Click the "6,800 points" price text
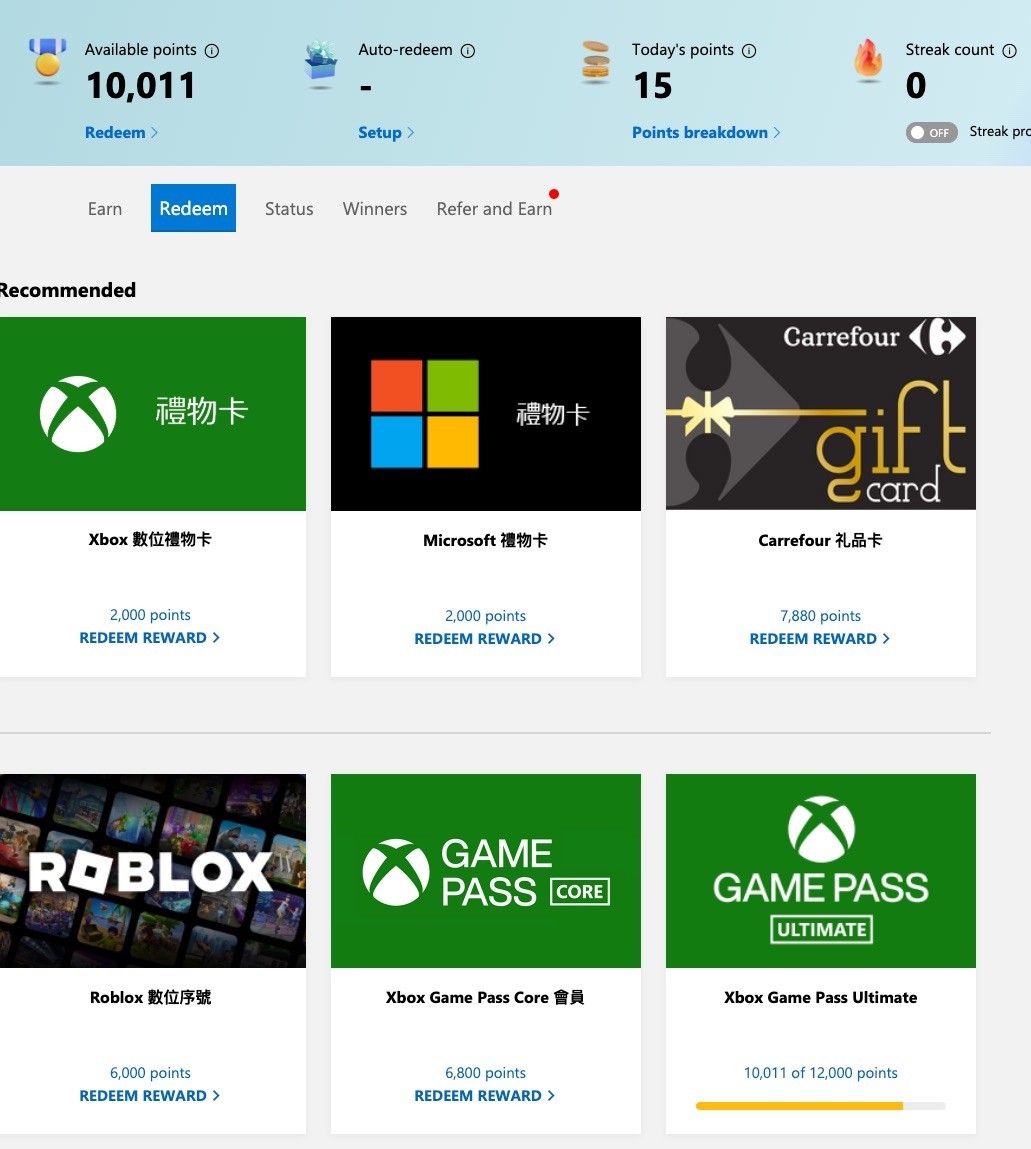Viewport: 1031px width, 1149px height. [485, 1073]
